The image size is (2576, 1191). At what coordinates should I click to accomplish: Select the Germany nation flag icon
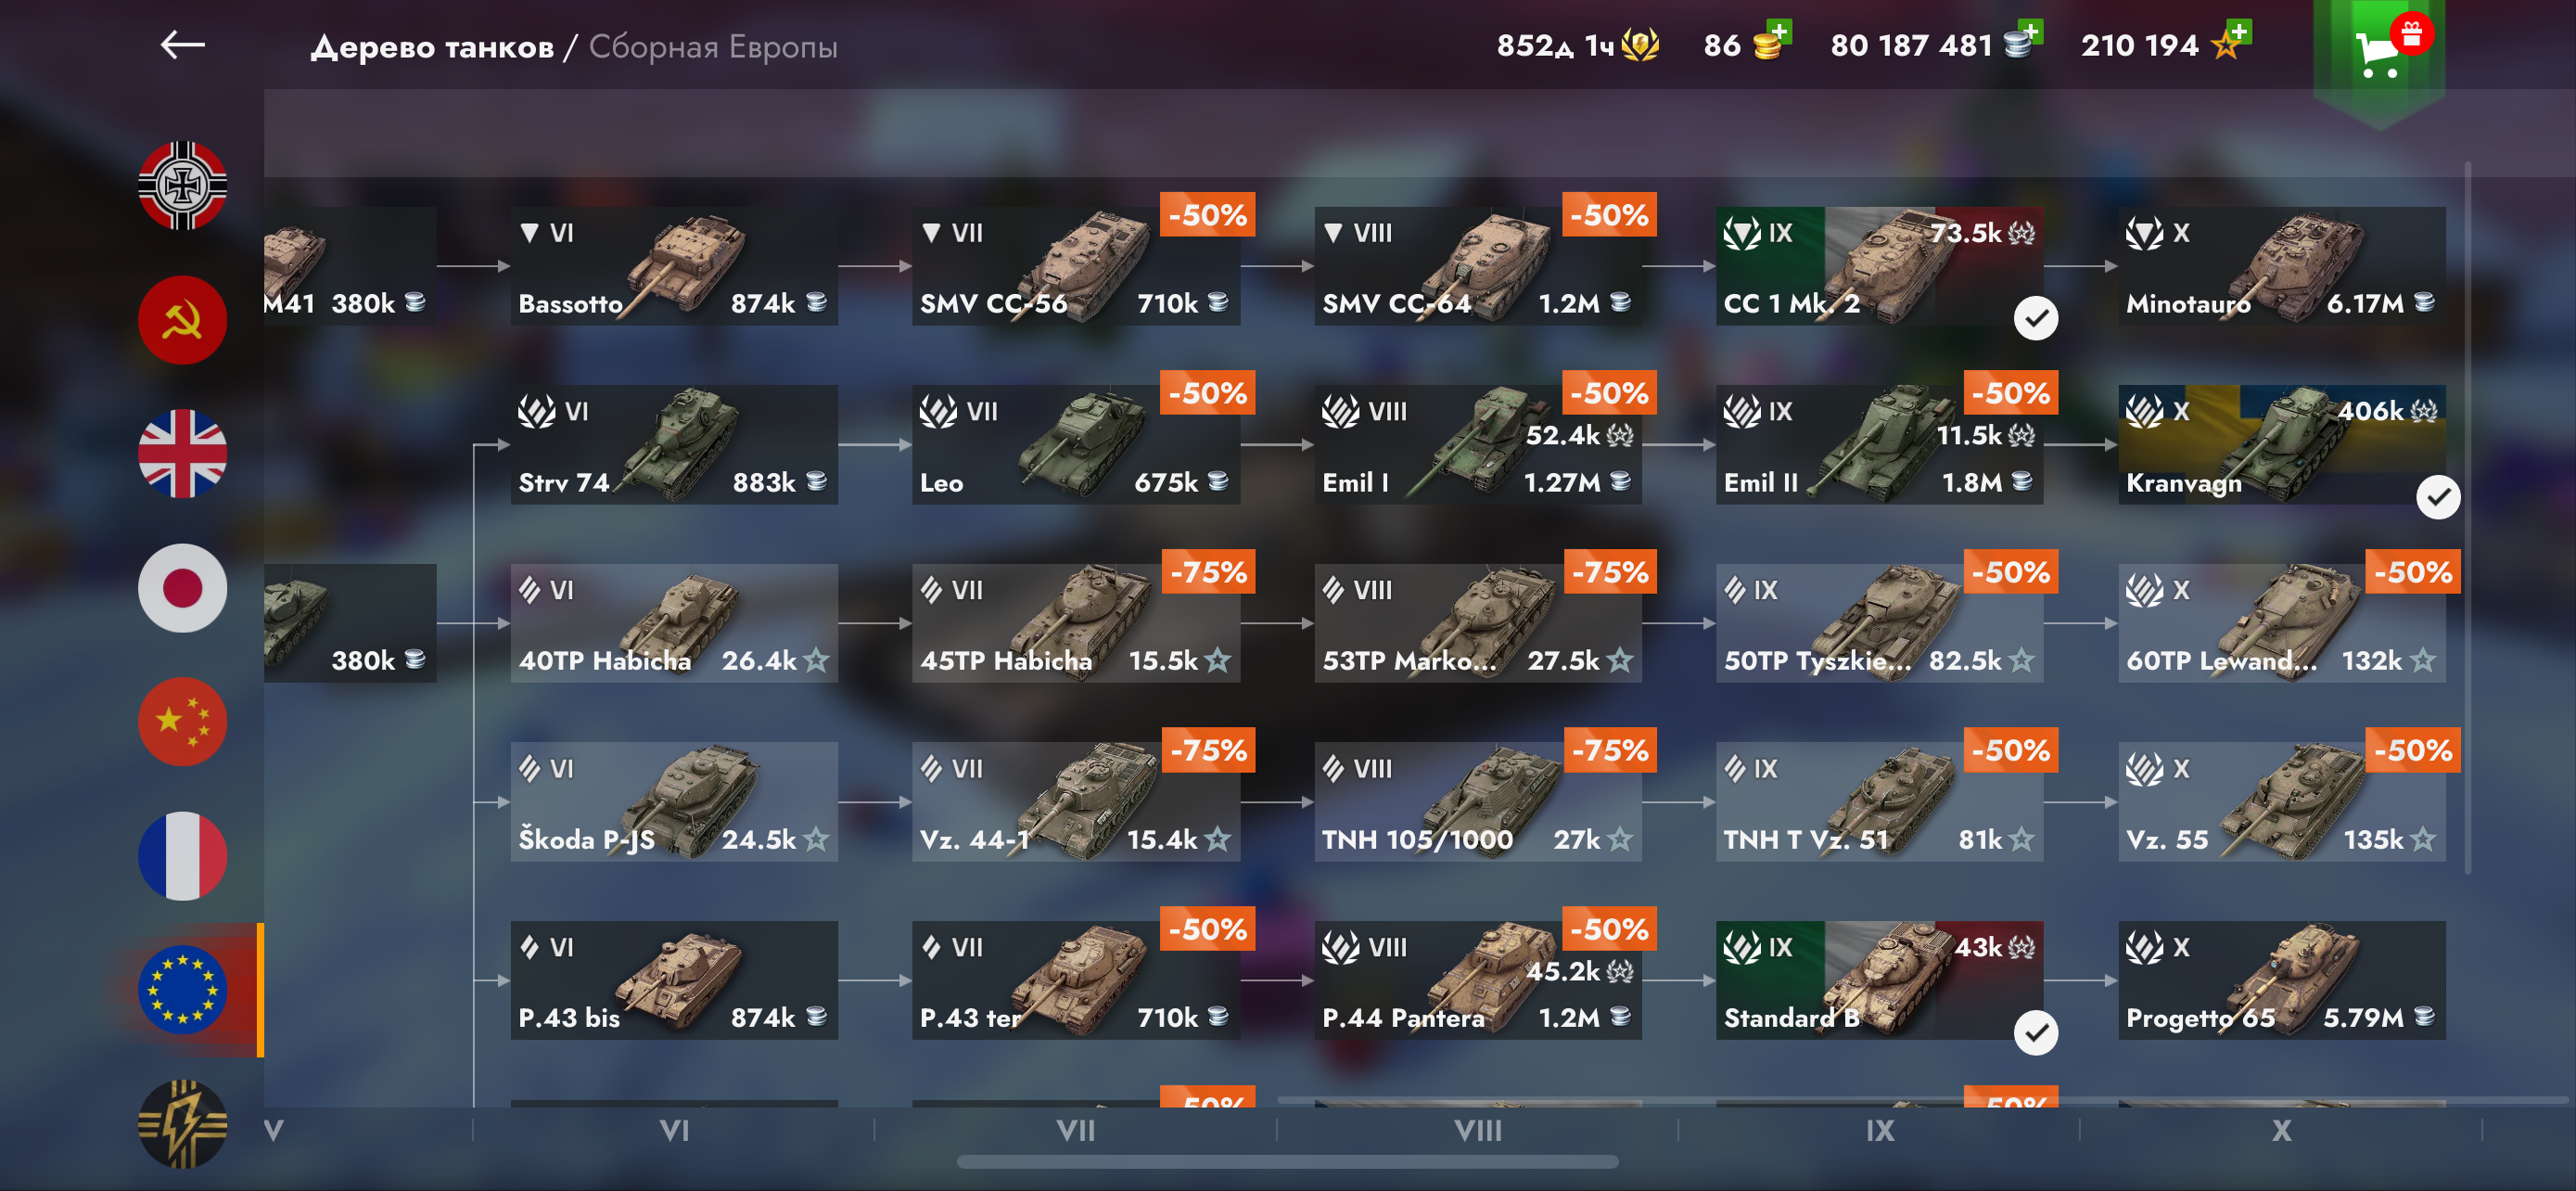click(x=182, y=186)
